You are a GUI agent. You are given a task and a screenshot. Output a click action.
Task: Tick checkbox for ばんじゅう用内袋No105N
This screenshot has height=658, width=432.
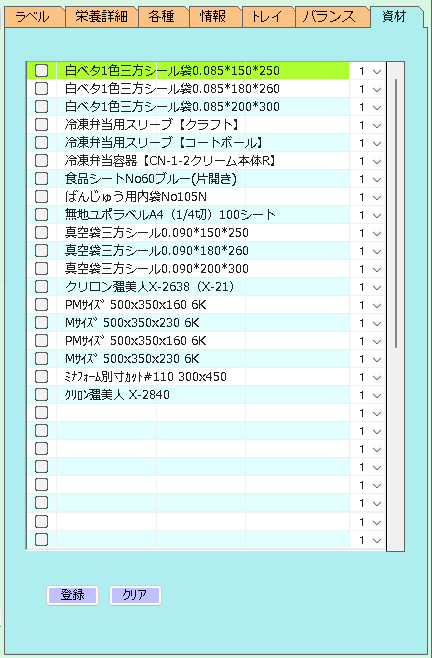(x=41, y=196)
